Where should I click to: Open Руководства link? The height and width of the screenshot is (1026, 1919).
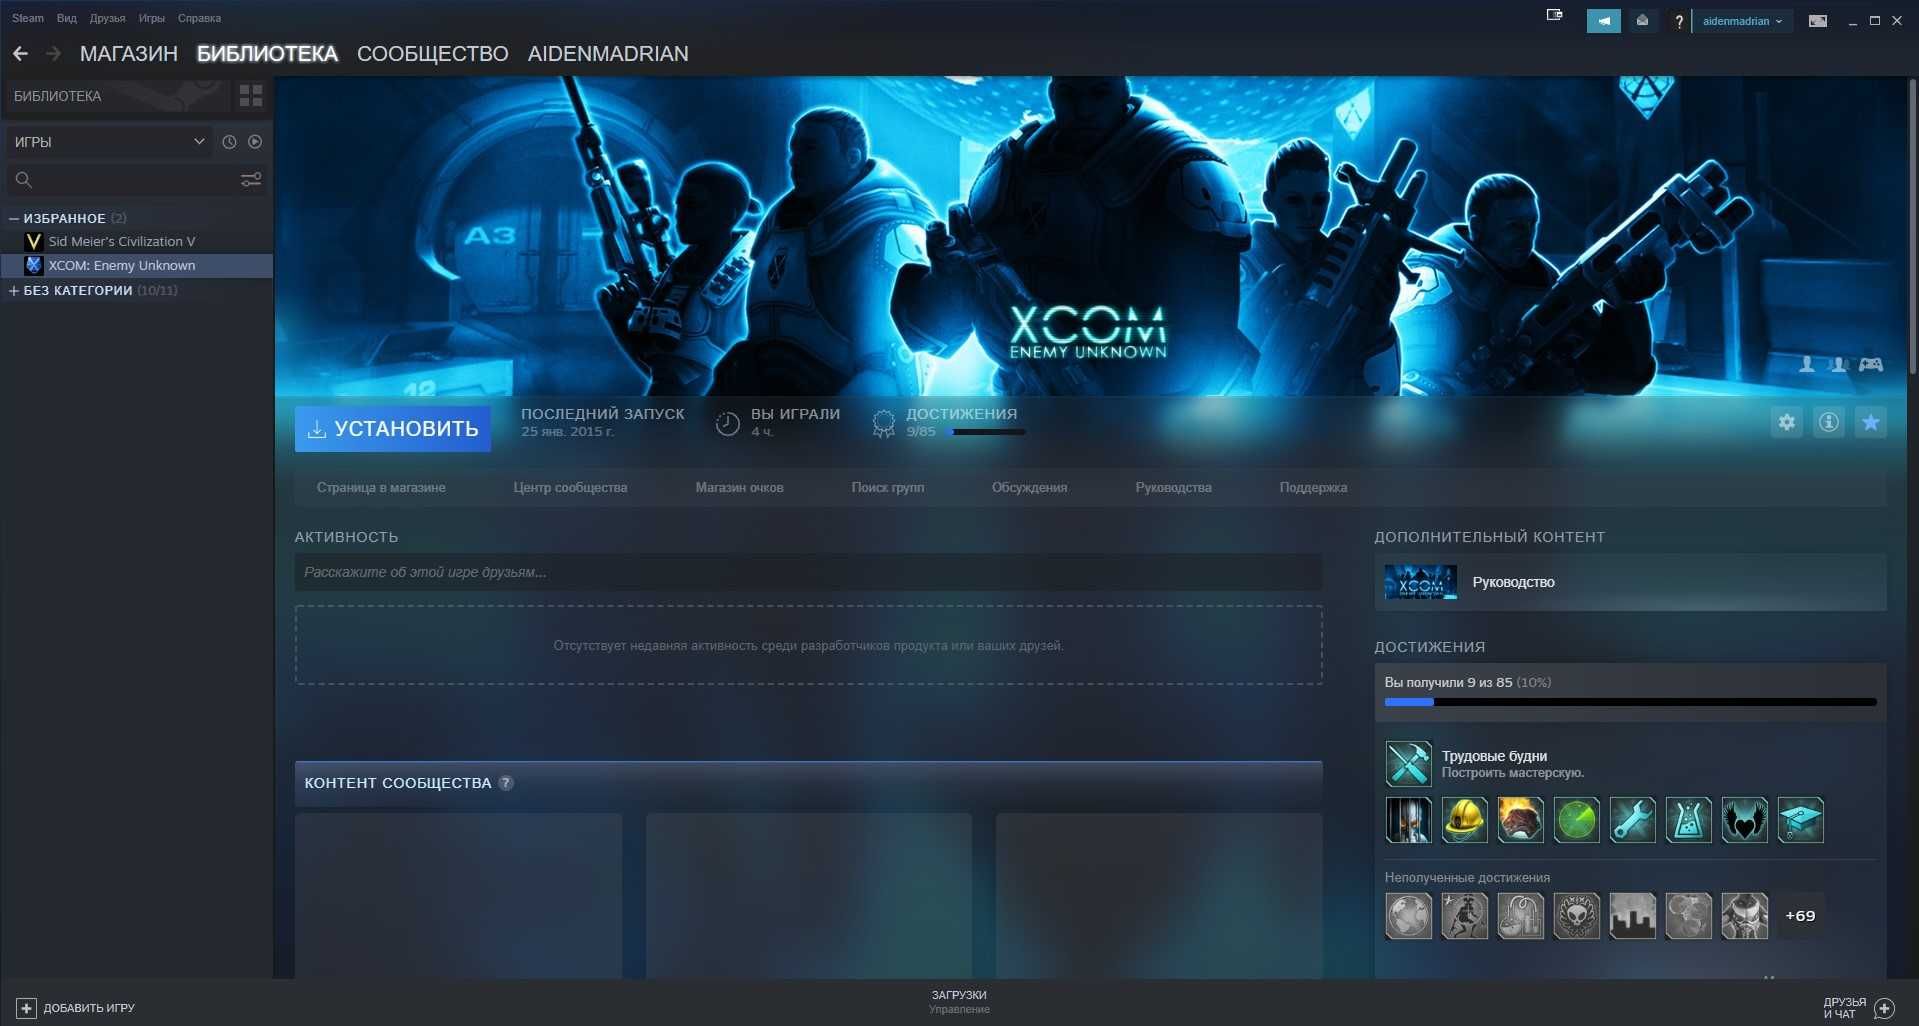(1173, 488)
